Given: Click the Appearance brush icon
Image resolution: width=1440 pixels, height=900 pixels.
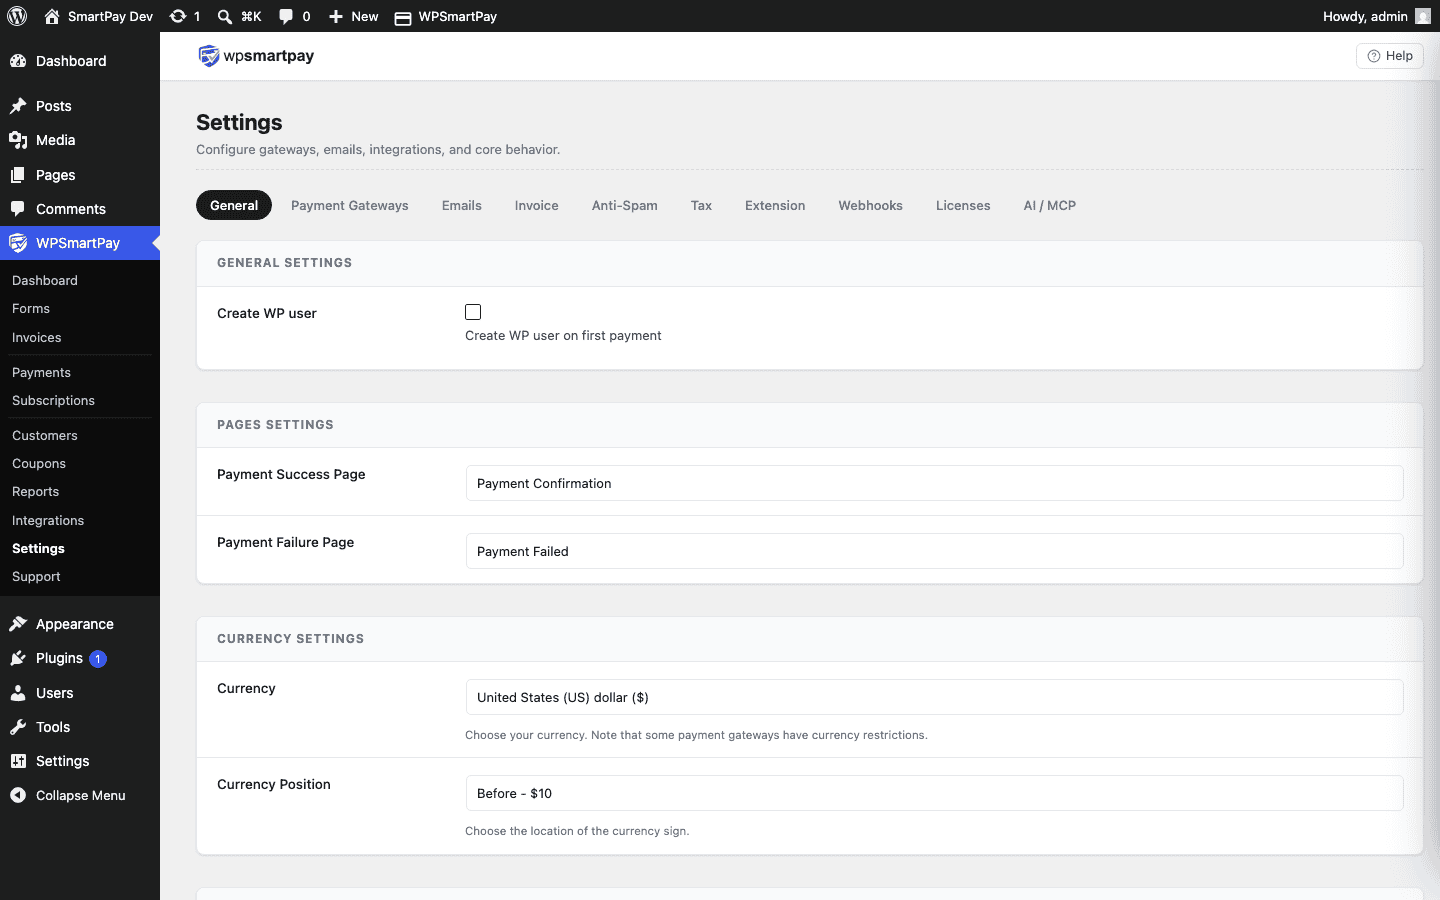Looking at the screenshot, I should click(x=18, y=624).
